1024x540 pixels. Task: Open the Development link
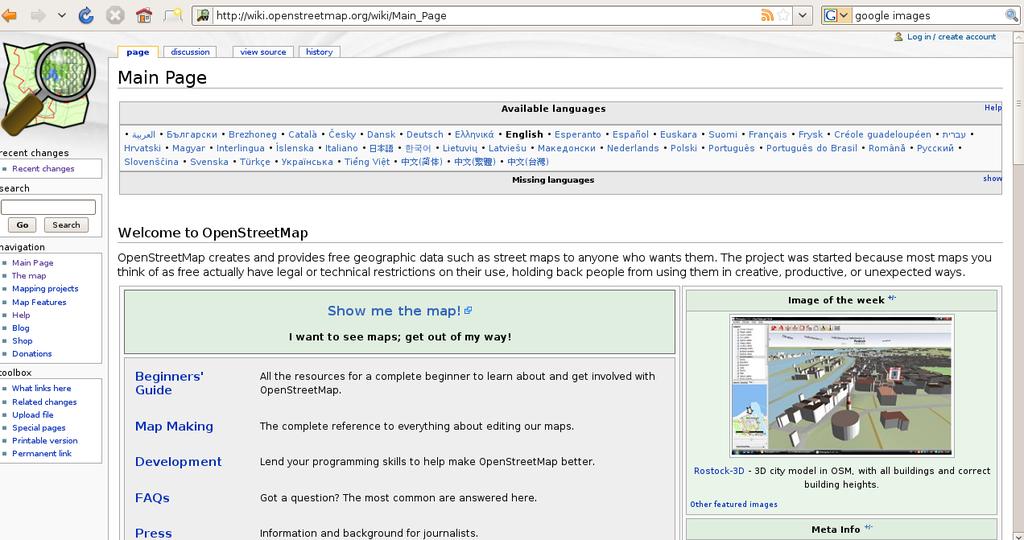point(178,462)
